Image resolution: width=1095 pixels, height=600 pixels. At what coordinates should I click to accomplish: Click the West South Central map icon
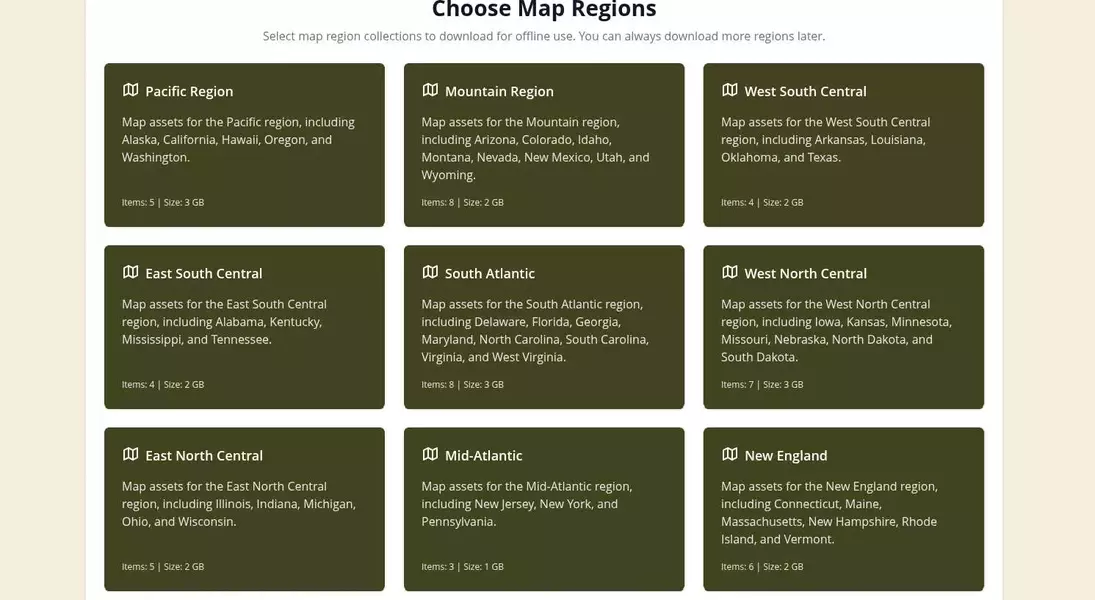tap(730, 90)
